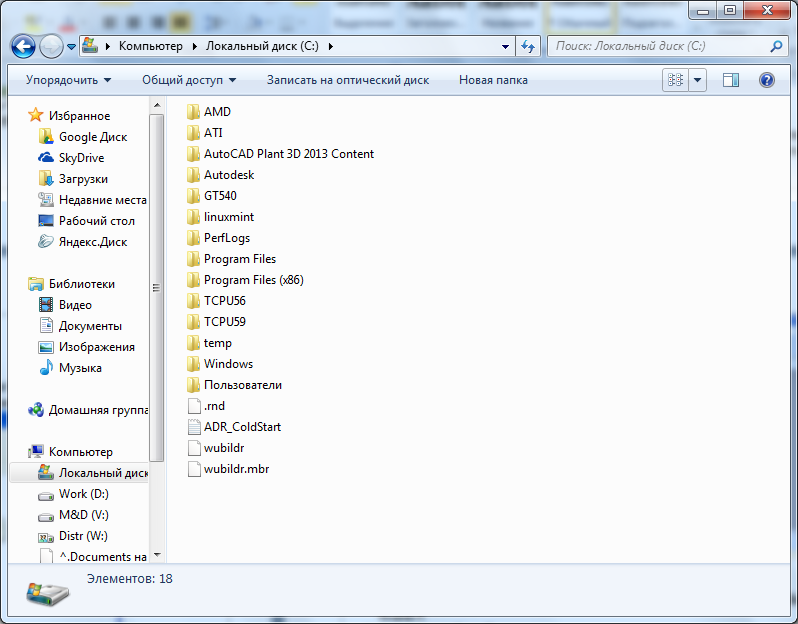The height and width of the screenshot is (624, 798).
Task: Go to Рабочий стол
Action: 87,221
